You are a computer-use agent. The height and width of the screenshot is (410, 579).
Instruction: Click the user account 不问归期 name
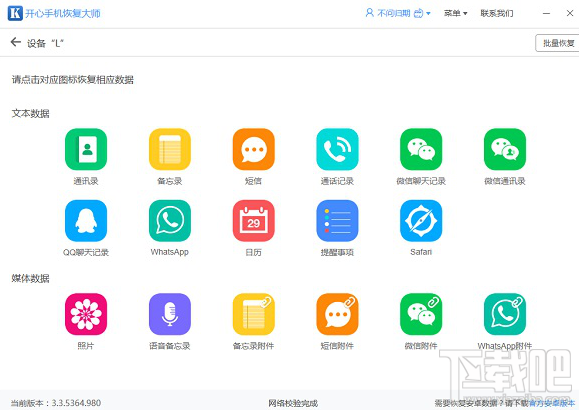point(394,13)
